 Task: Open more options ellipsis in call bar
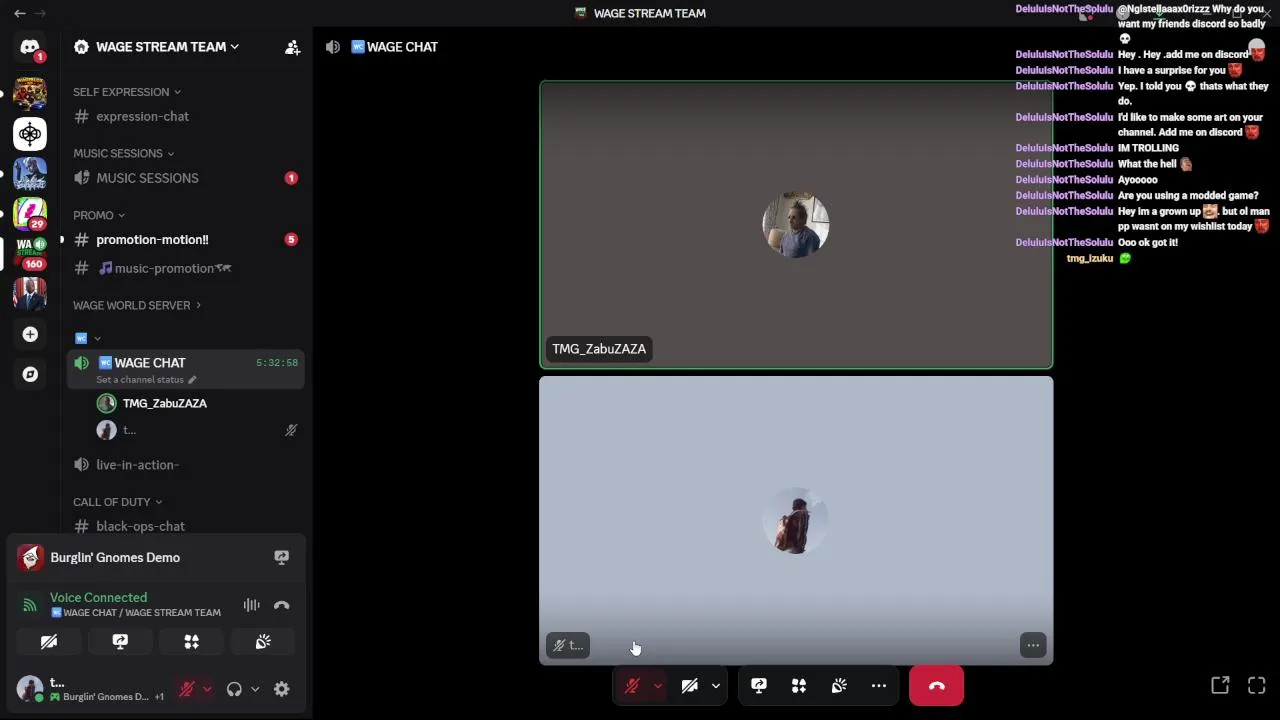point(879,686)
